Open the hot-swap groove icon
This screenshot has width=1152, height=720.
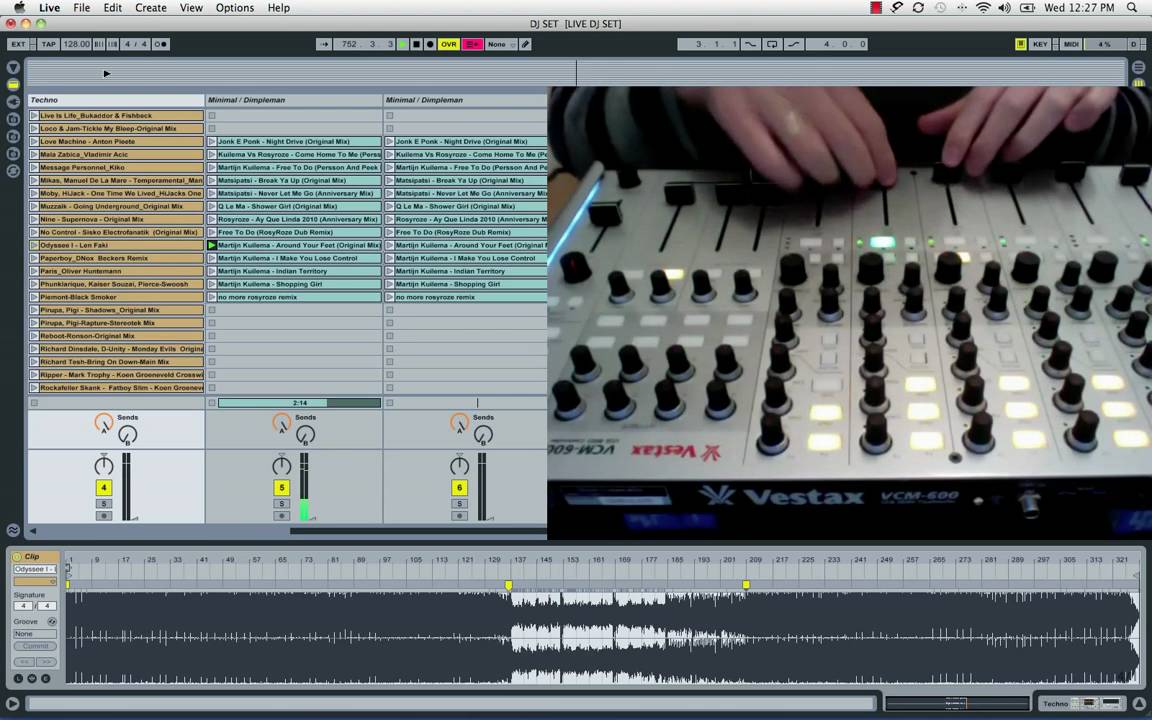[x=52, y=622]
